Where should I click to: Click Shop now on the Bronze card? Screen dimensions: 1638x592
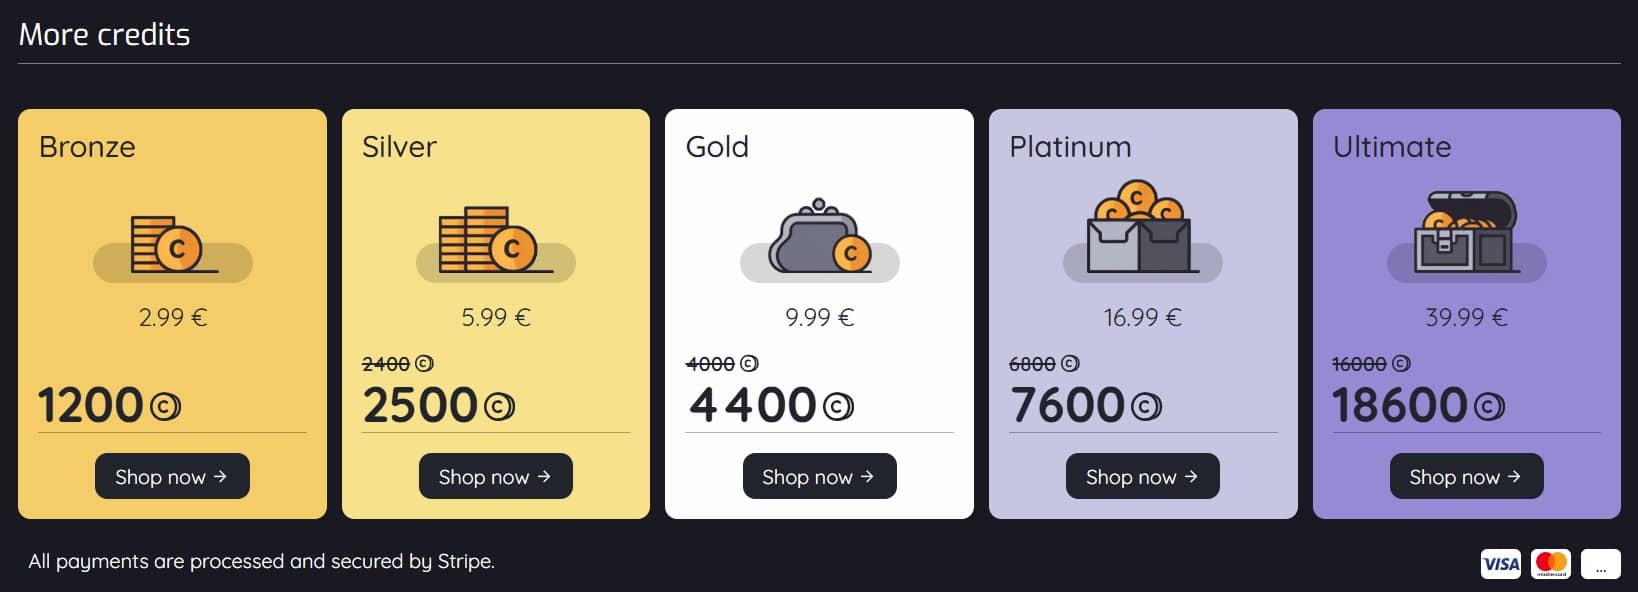click(x=171, y=476)
